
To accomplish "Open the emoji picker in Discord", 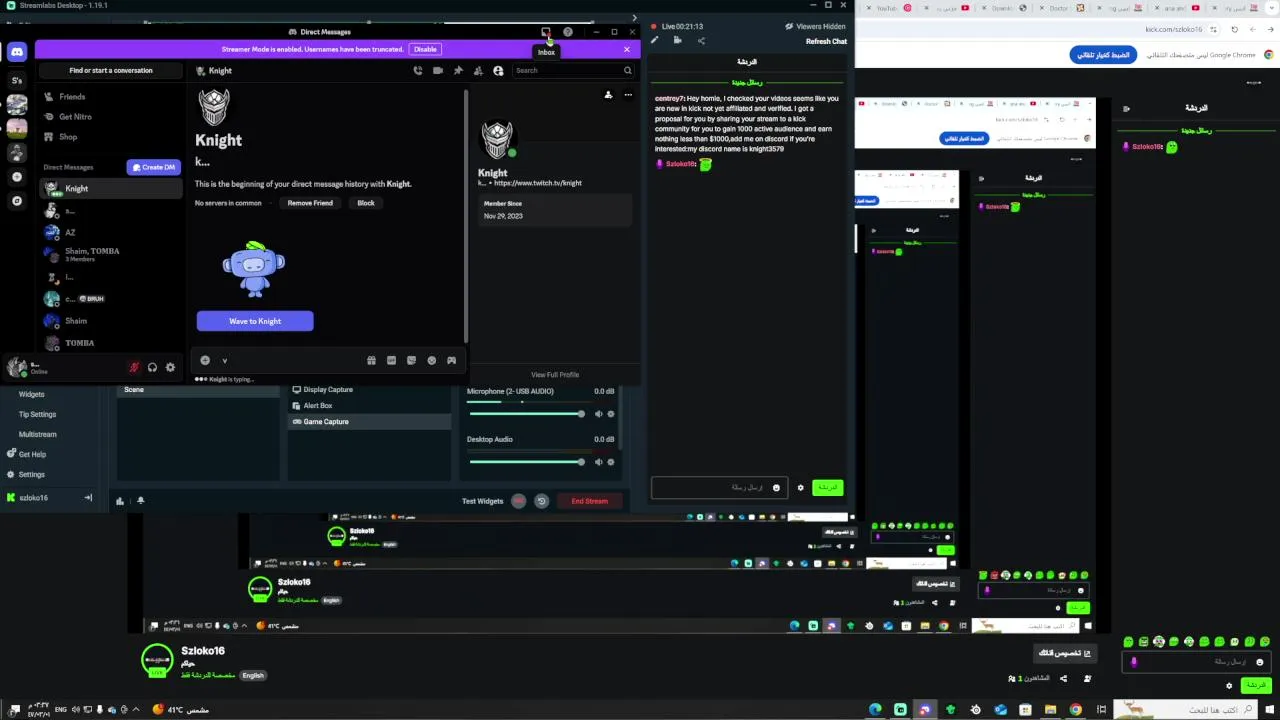I will point(431,361).
